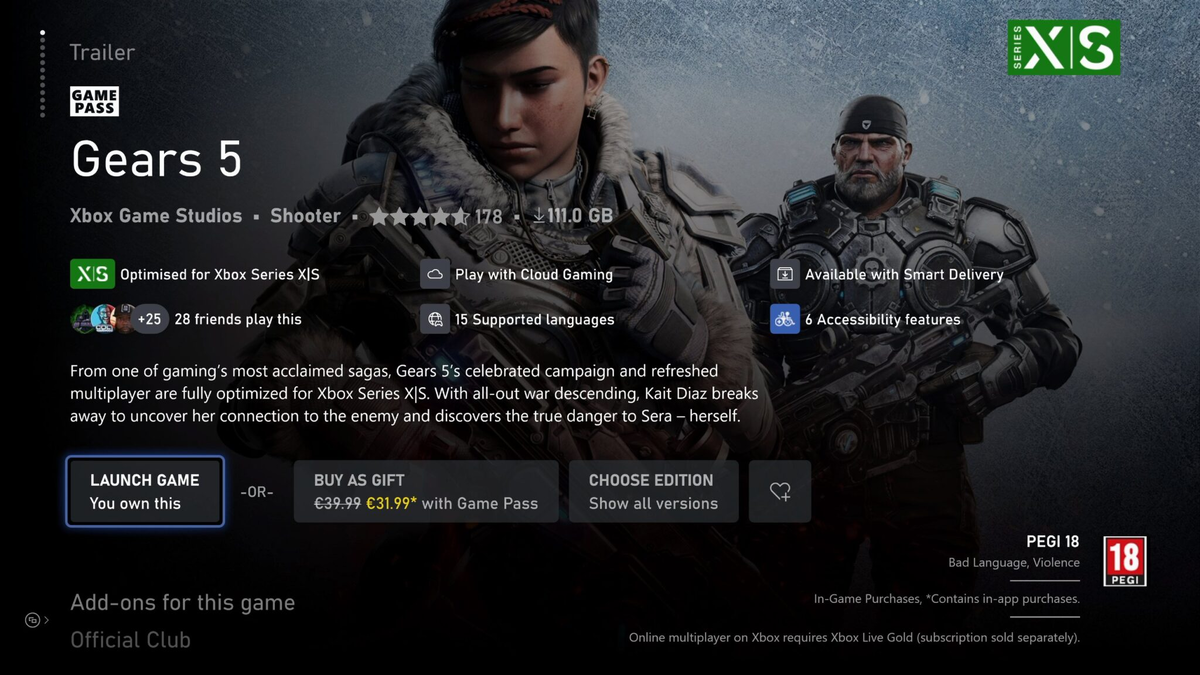
Task: Click the Xbox Series X|S optimised icon
Action: (92, 273)
